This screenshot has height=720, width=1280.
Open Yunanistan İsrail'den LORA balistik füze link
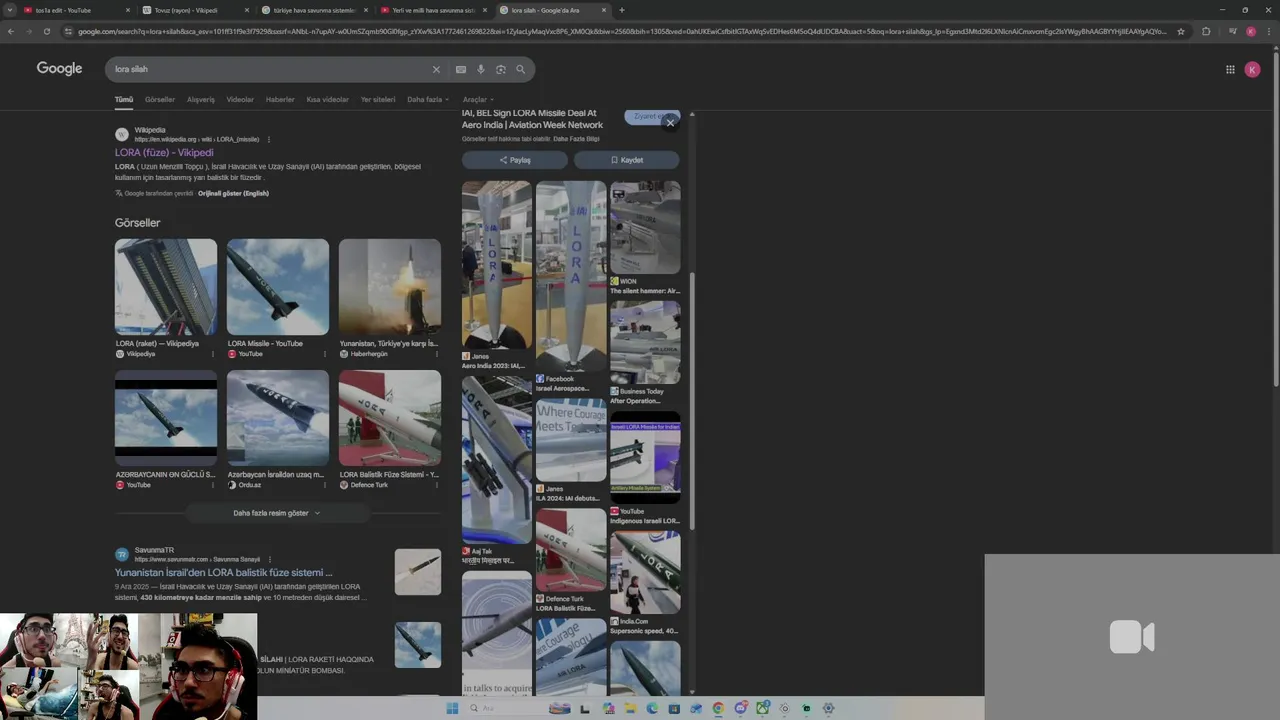pos(224,573)
